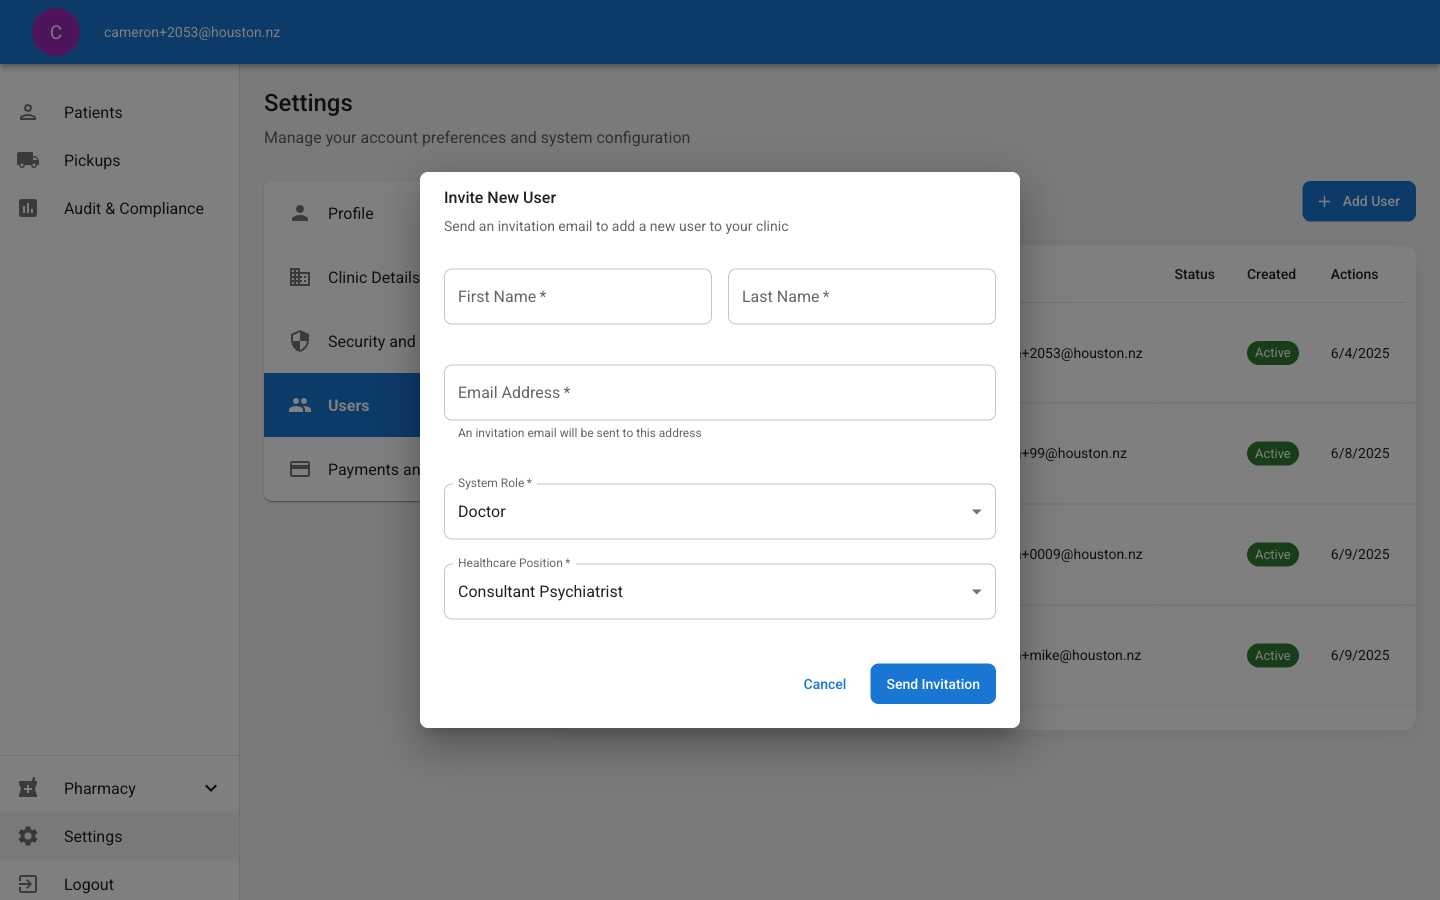Select the Users settings tab
Screen dimensions: 1440x900
click(342, 405)
